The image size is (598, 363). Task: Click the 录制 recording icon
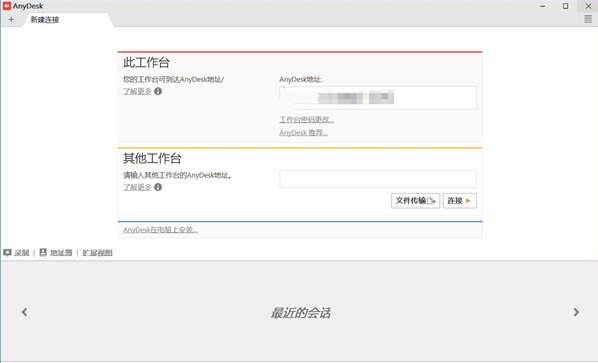click(x=7, y=252)
